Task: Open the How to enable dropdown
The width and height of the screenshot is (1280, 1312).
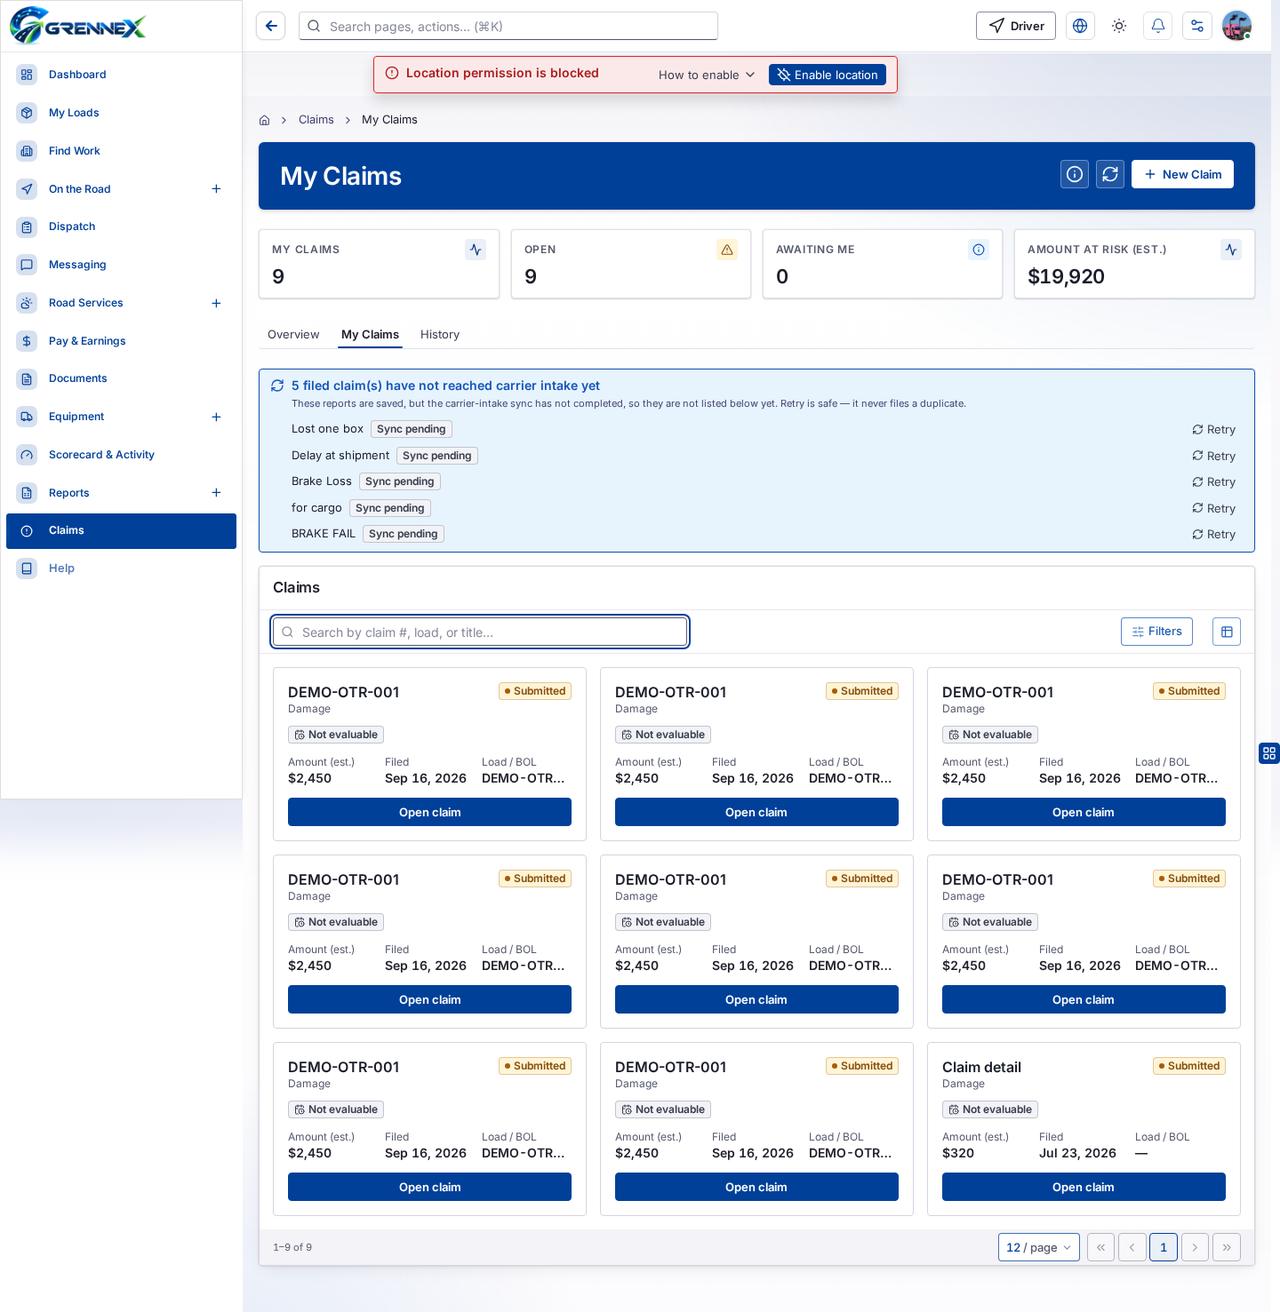Action: pos(706,75)
